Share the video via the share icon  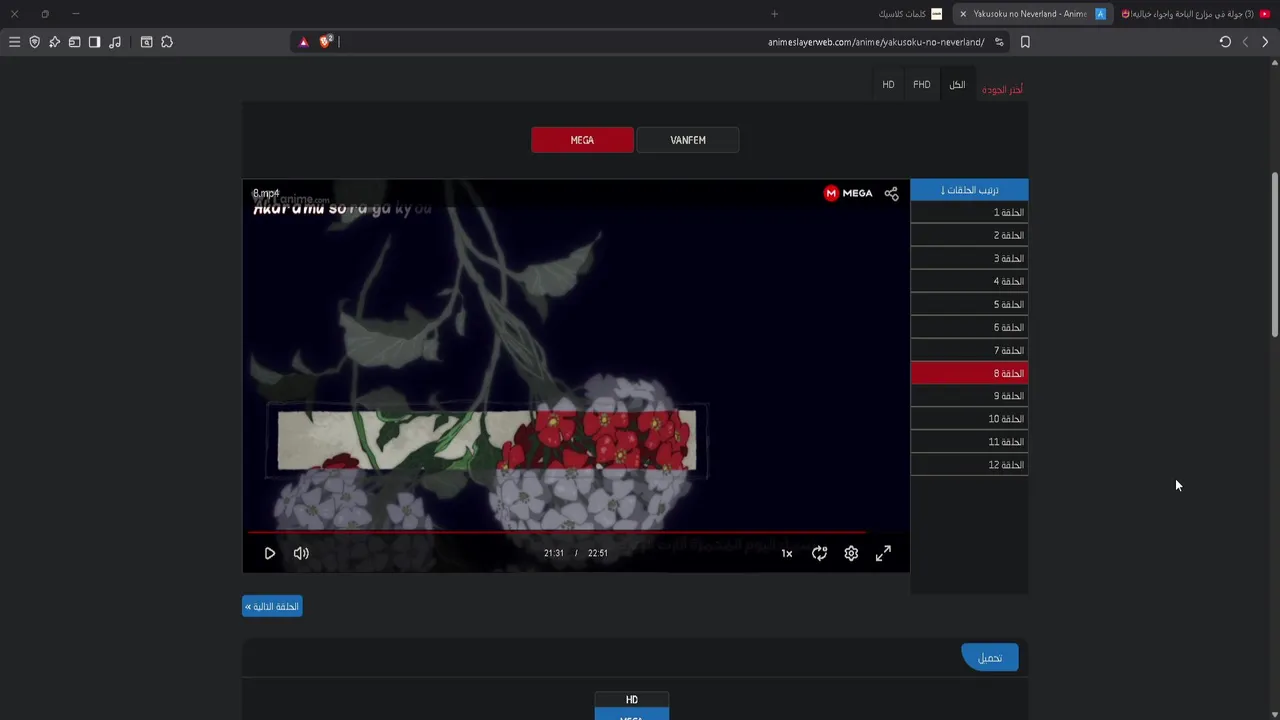pyautogui.click(x=891, y=193)
